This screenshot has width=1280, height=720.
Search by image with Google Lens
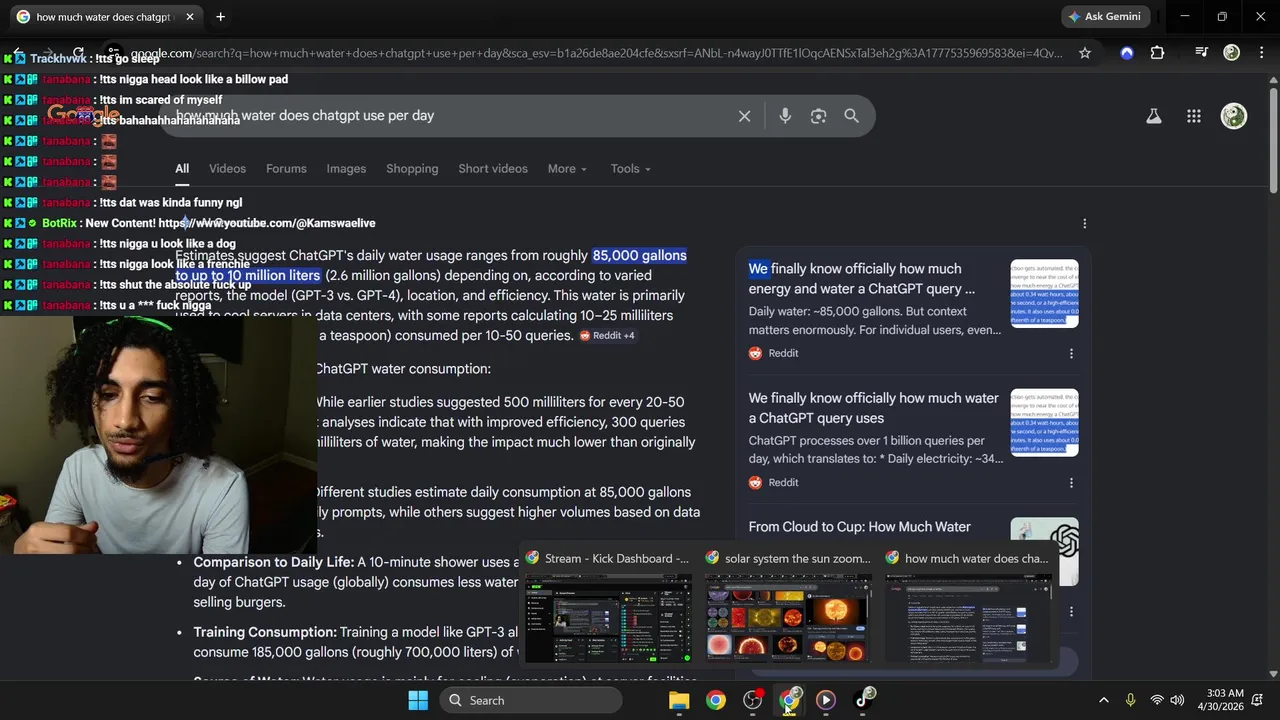818,116
